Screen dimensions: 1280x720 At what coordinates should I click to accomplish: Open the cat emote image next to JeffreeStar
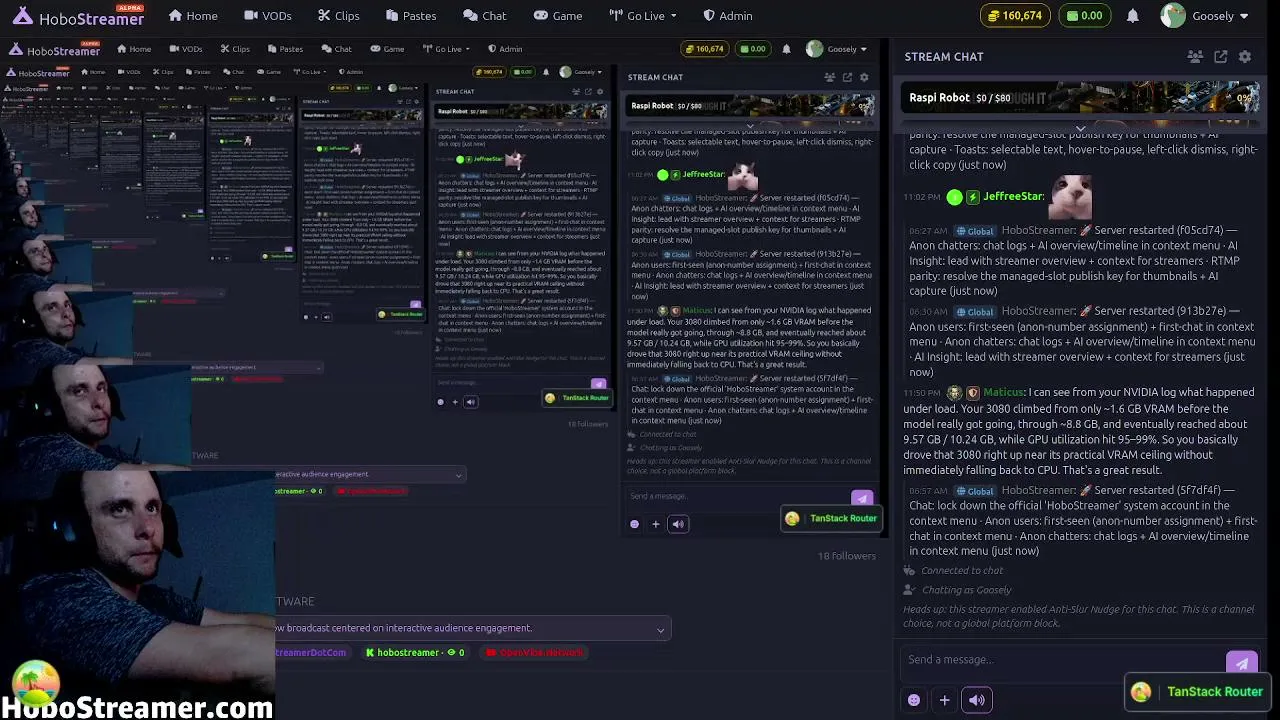pos(1069,196)
